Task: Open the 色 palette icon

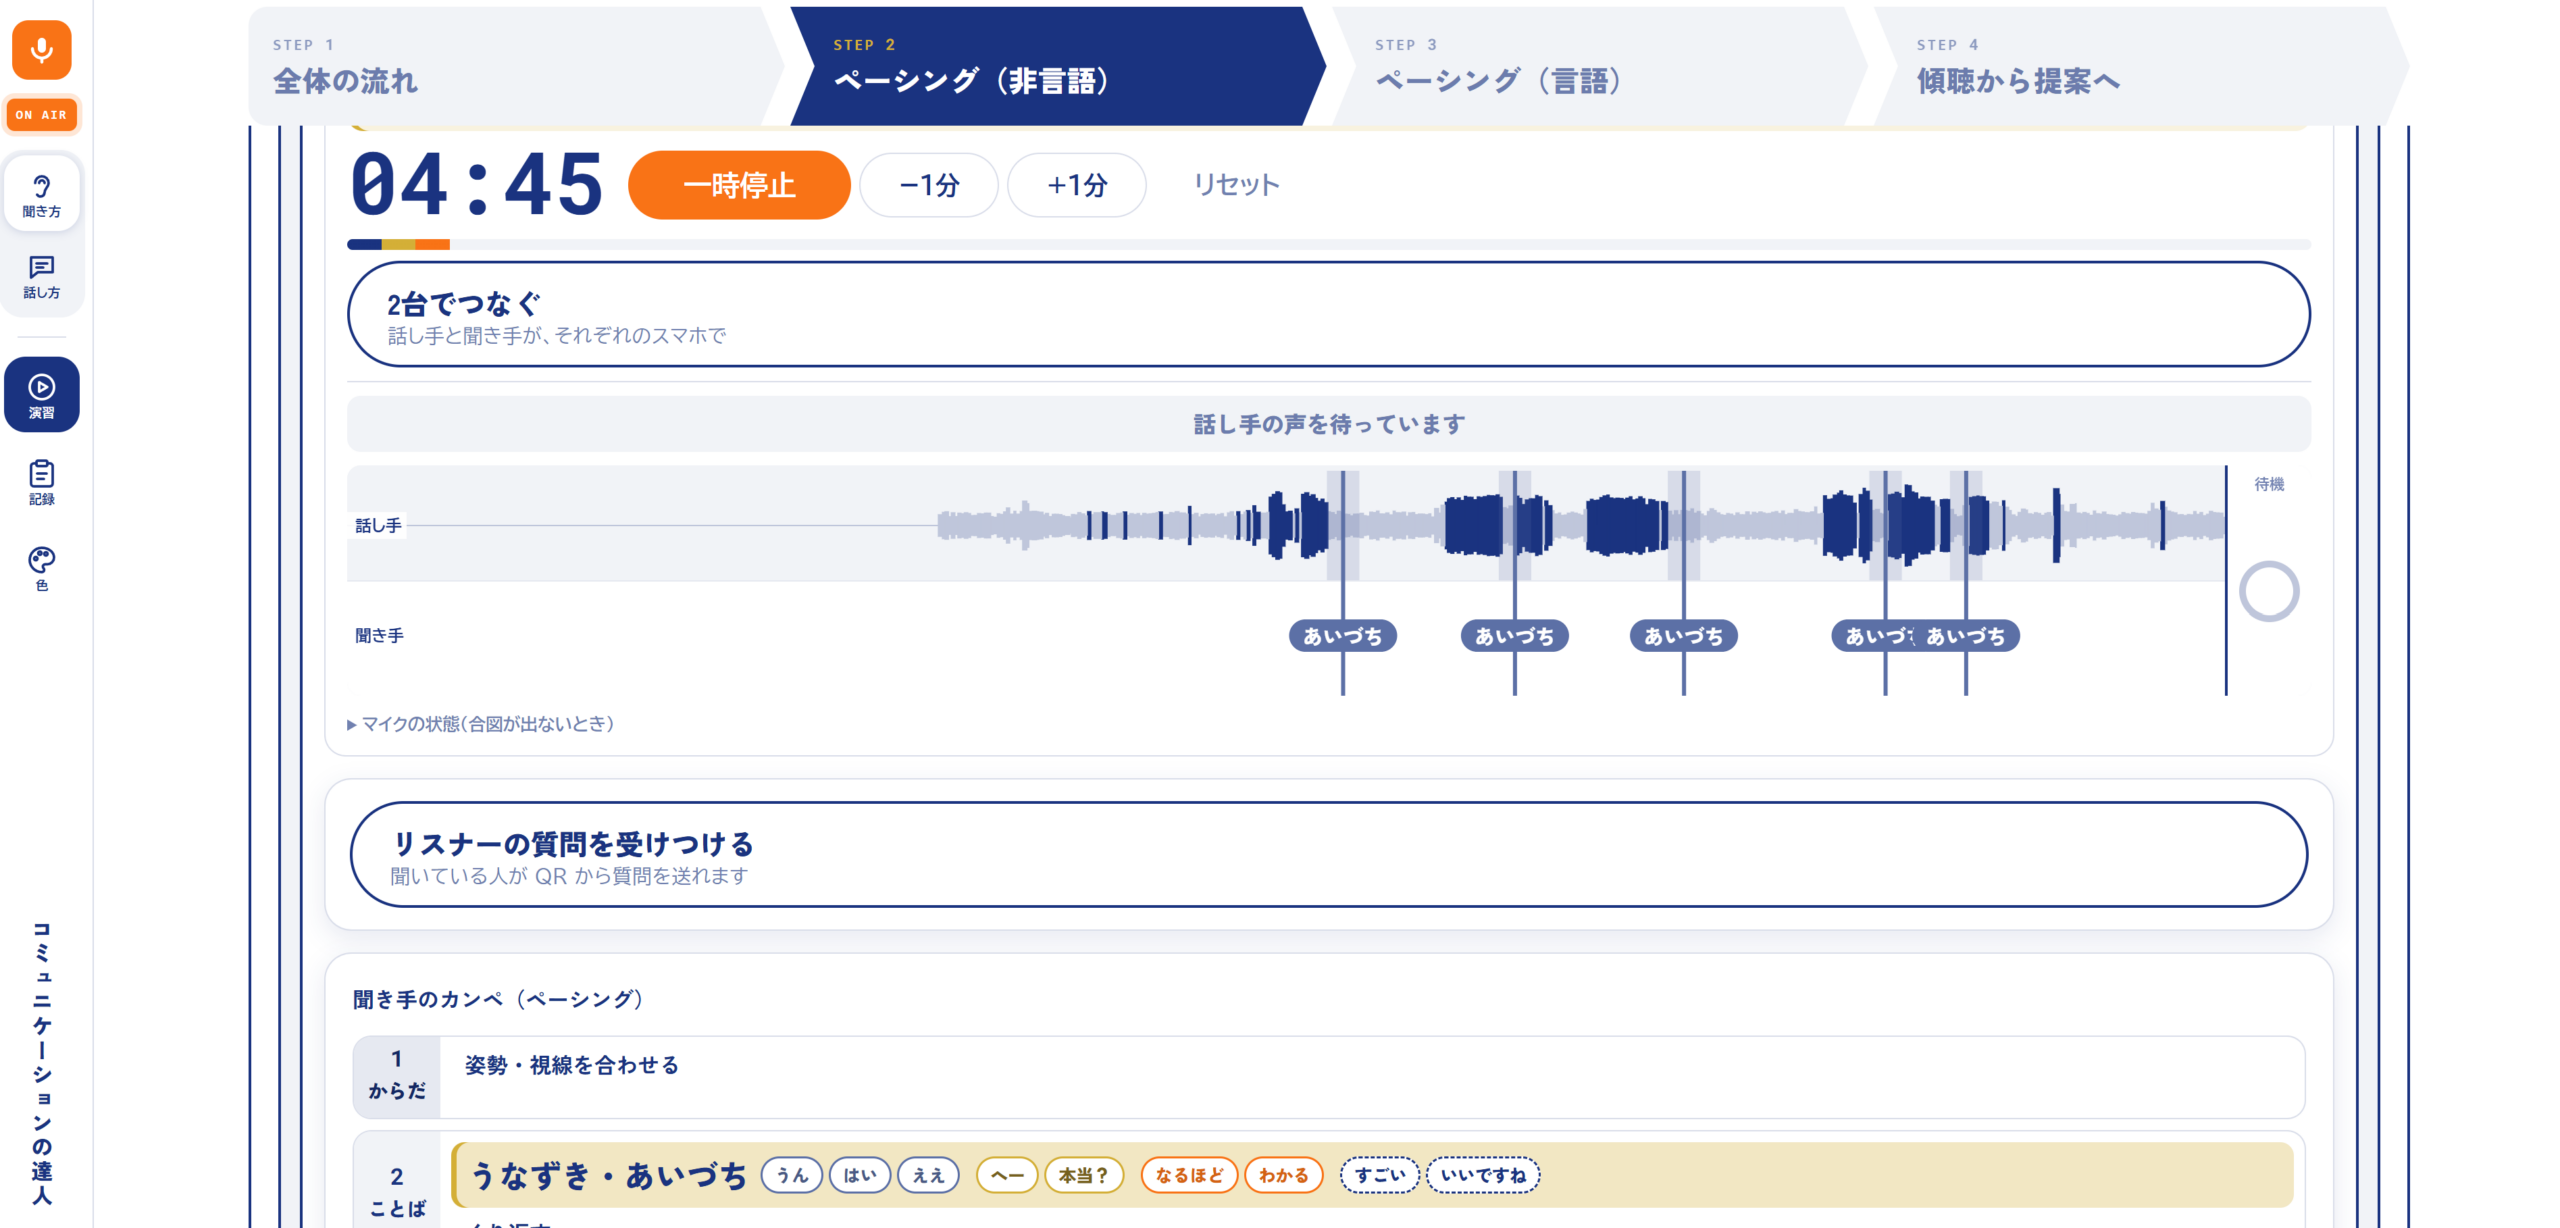Action: pyautogui.click(x=41, y=569)
